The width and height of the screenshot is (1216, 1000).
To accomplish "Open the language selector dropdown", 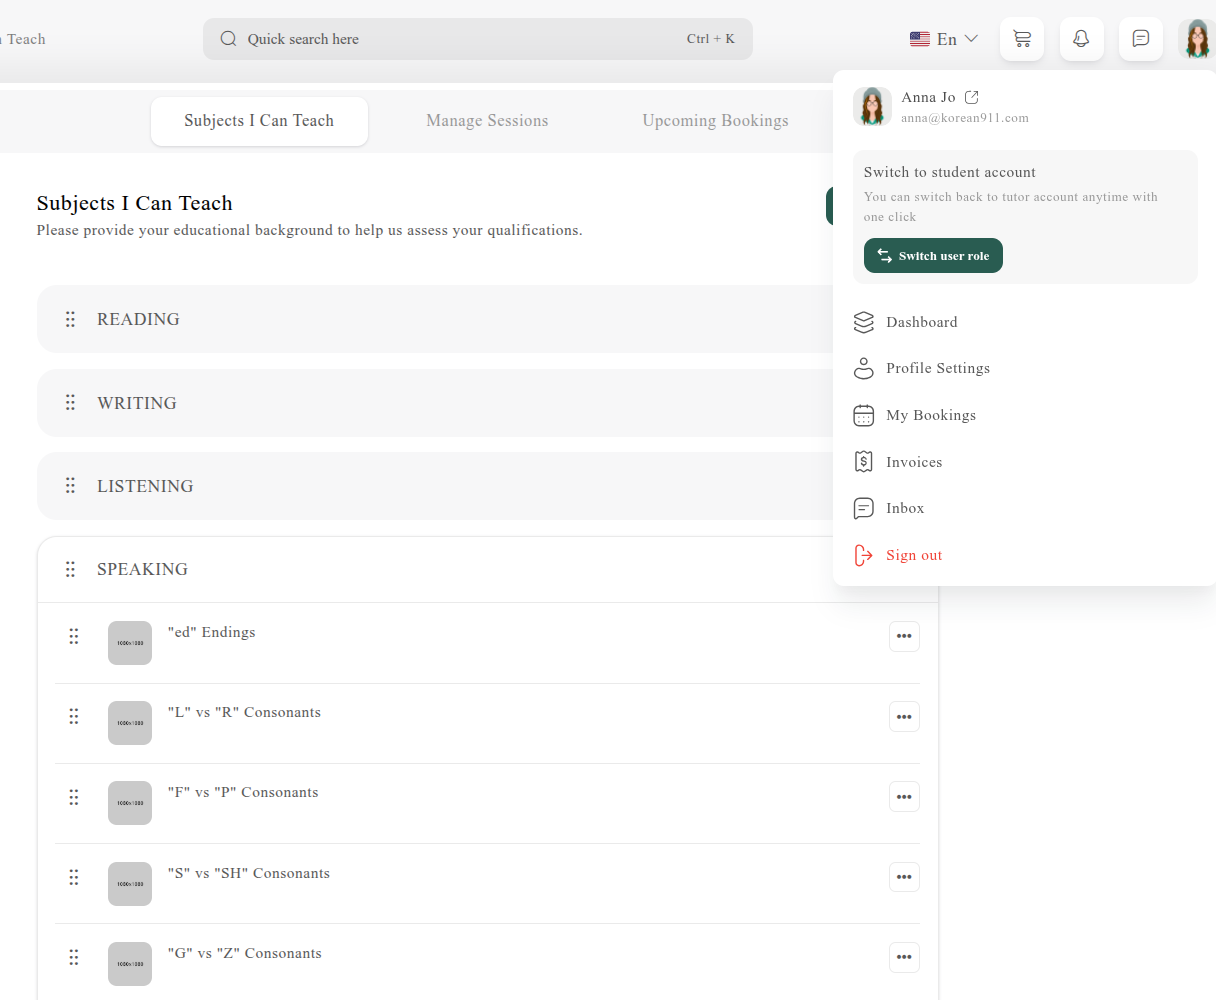I will point(943,39).
